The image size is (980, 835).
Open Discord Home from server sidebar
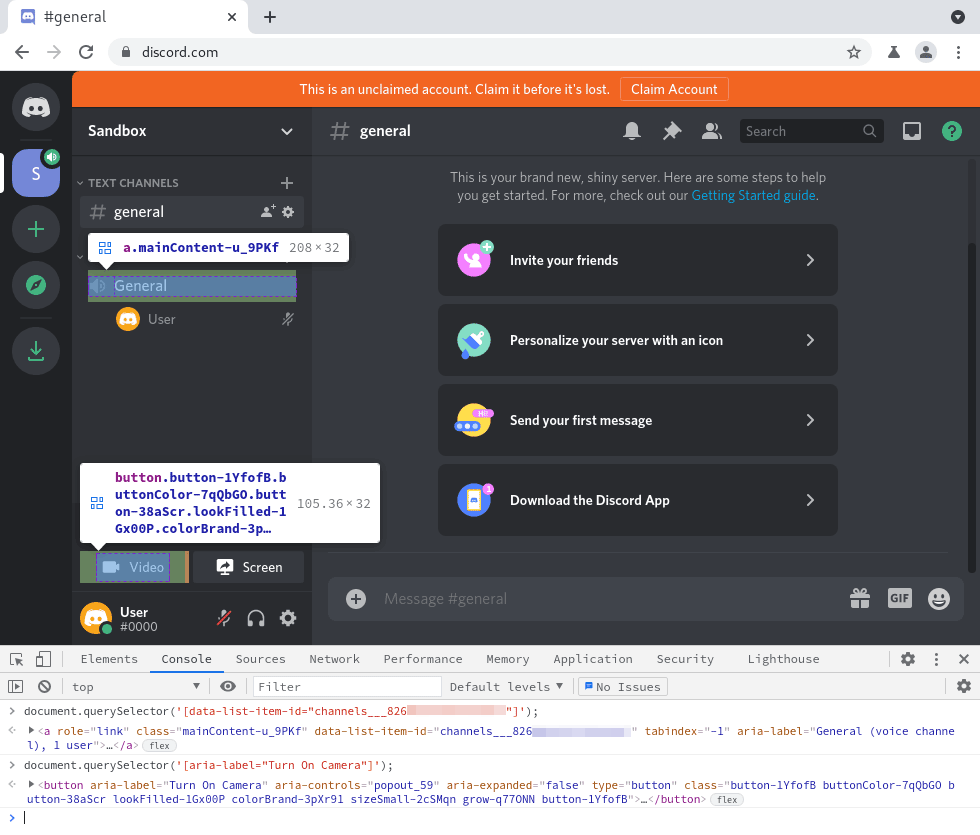[x=36, y=107]
